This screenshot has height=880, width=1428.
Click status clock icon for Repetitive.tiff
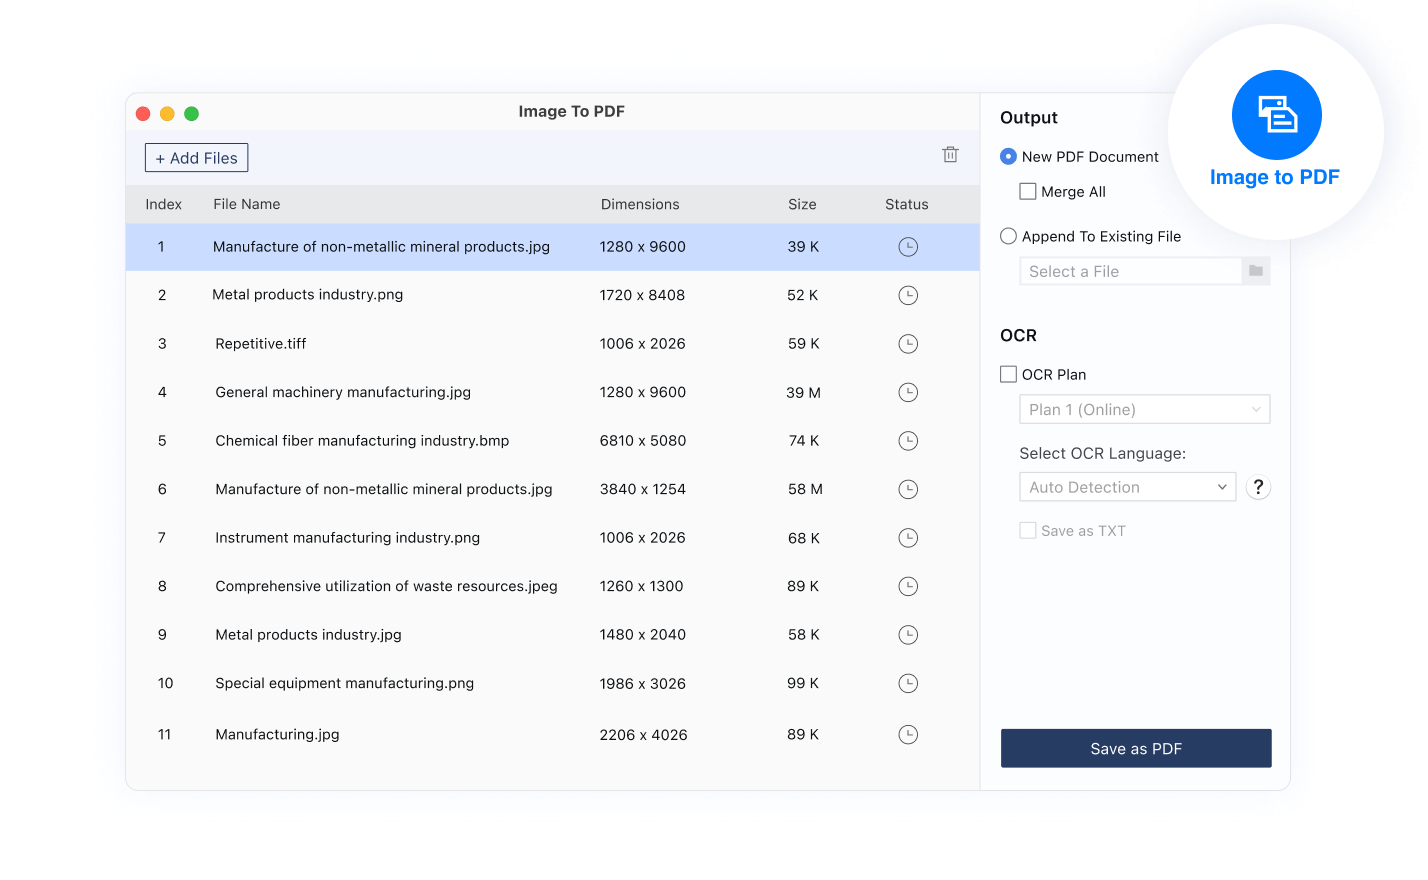click(x=908, y=344)
